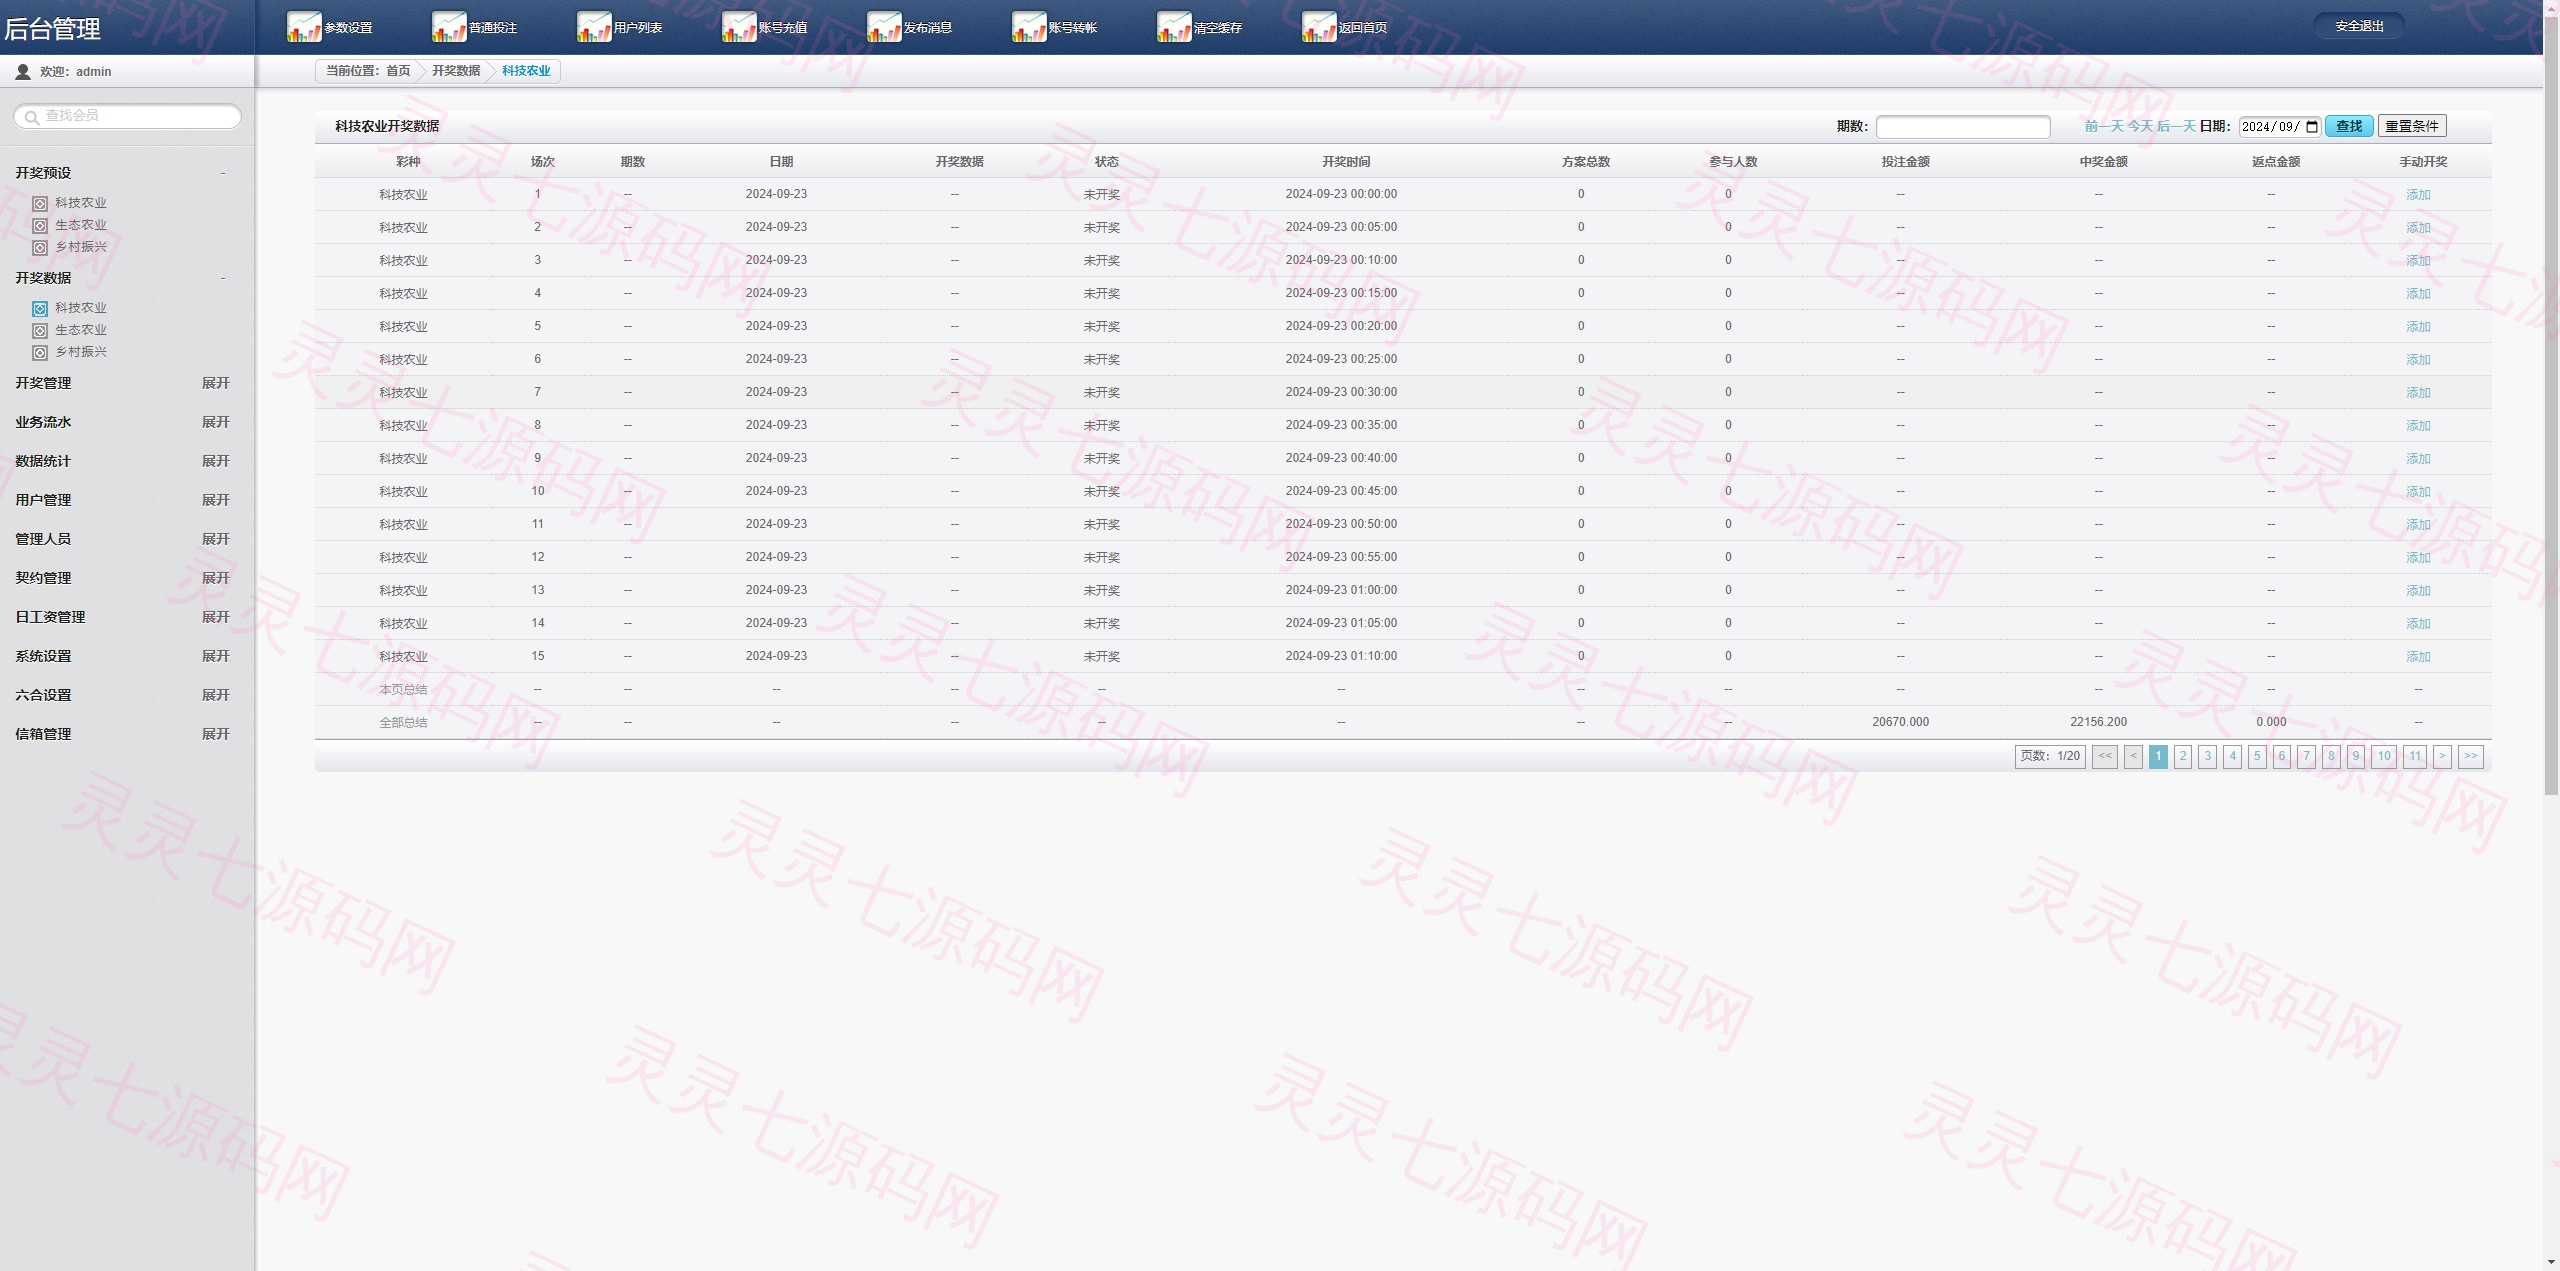The width and height of the screenshot is (2560, 1271).
Task: Open 乡村振兴 text link under 开奖预设
Action: [x=81, y=247]
